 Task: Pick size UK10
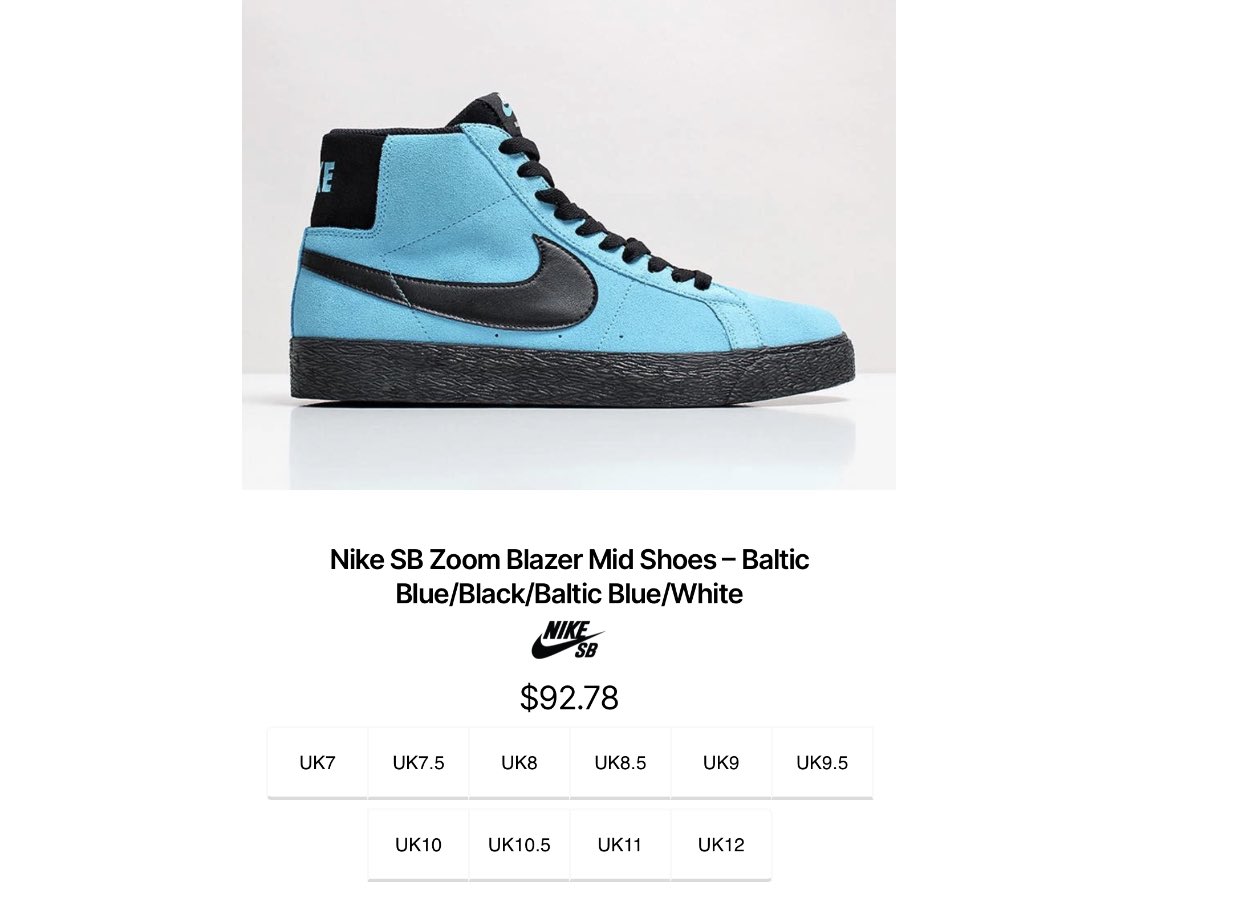418,845
